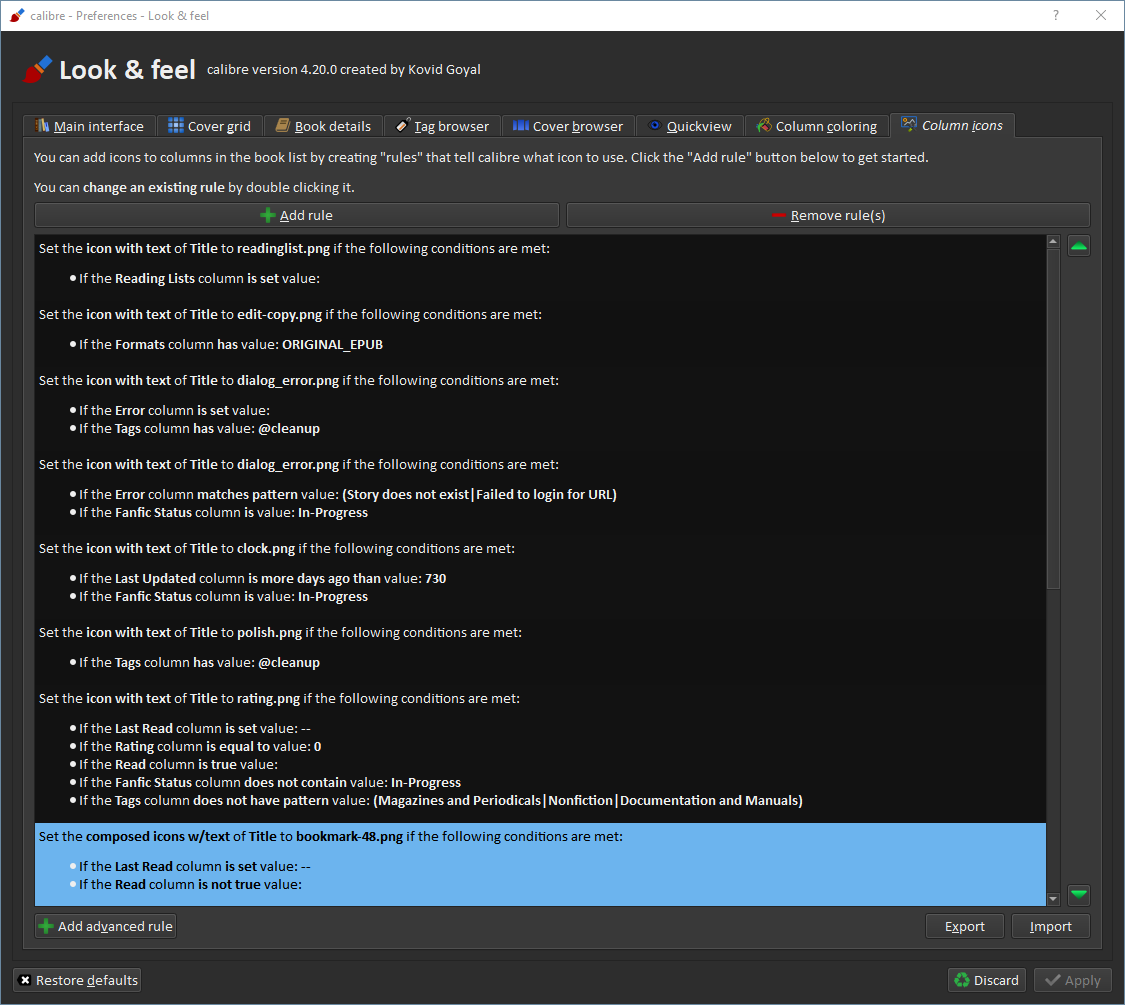Screen dimensions: 1125x1005
Task: Switch to the Quickview tab
Action: (689, 126)
